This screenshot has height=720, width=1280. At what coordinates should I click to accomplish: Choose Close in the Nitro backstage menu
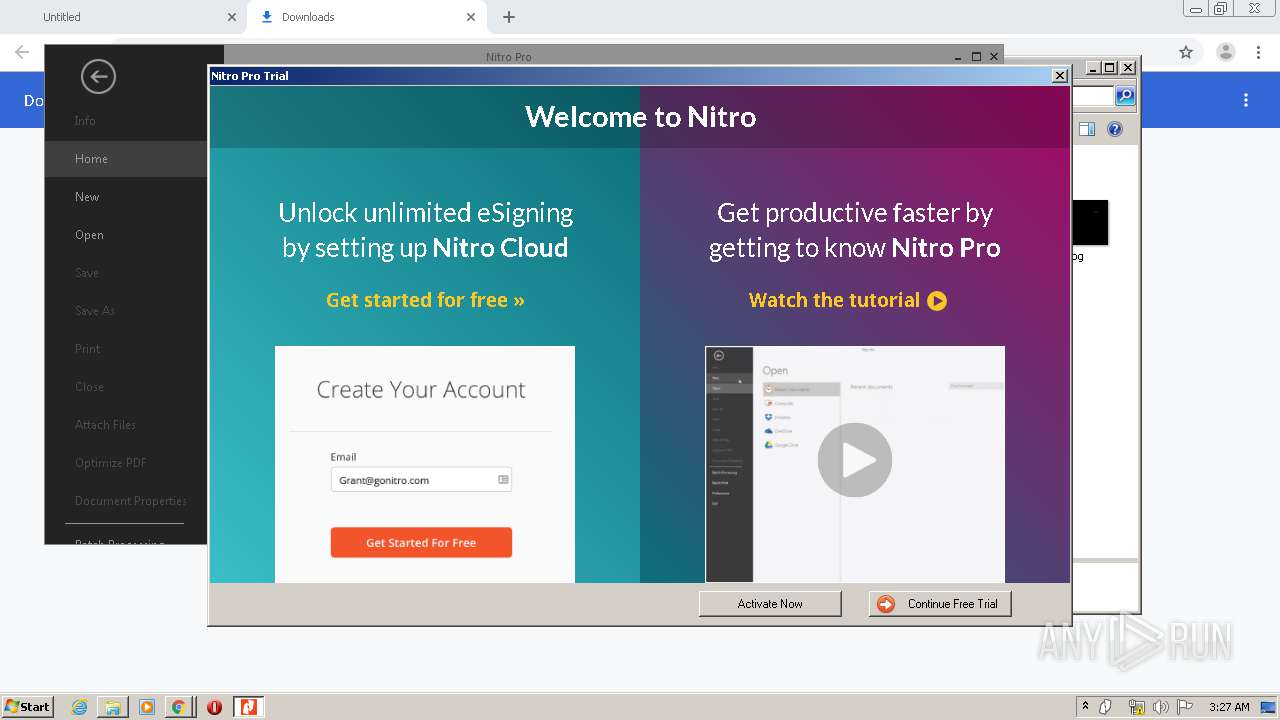(x=89, y=387)
